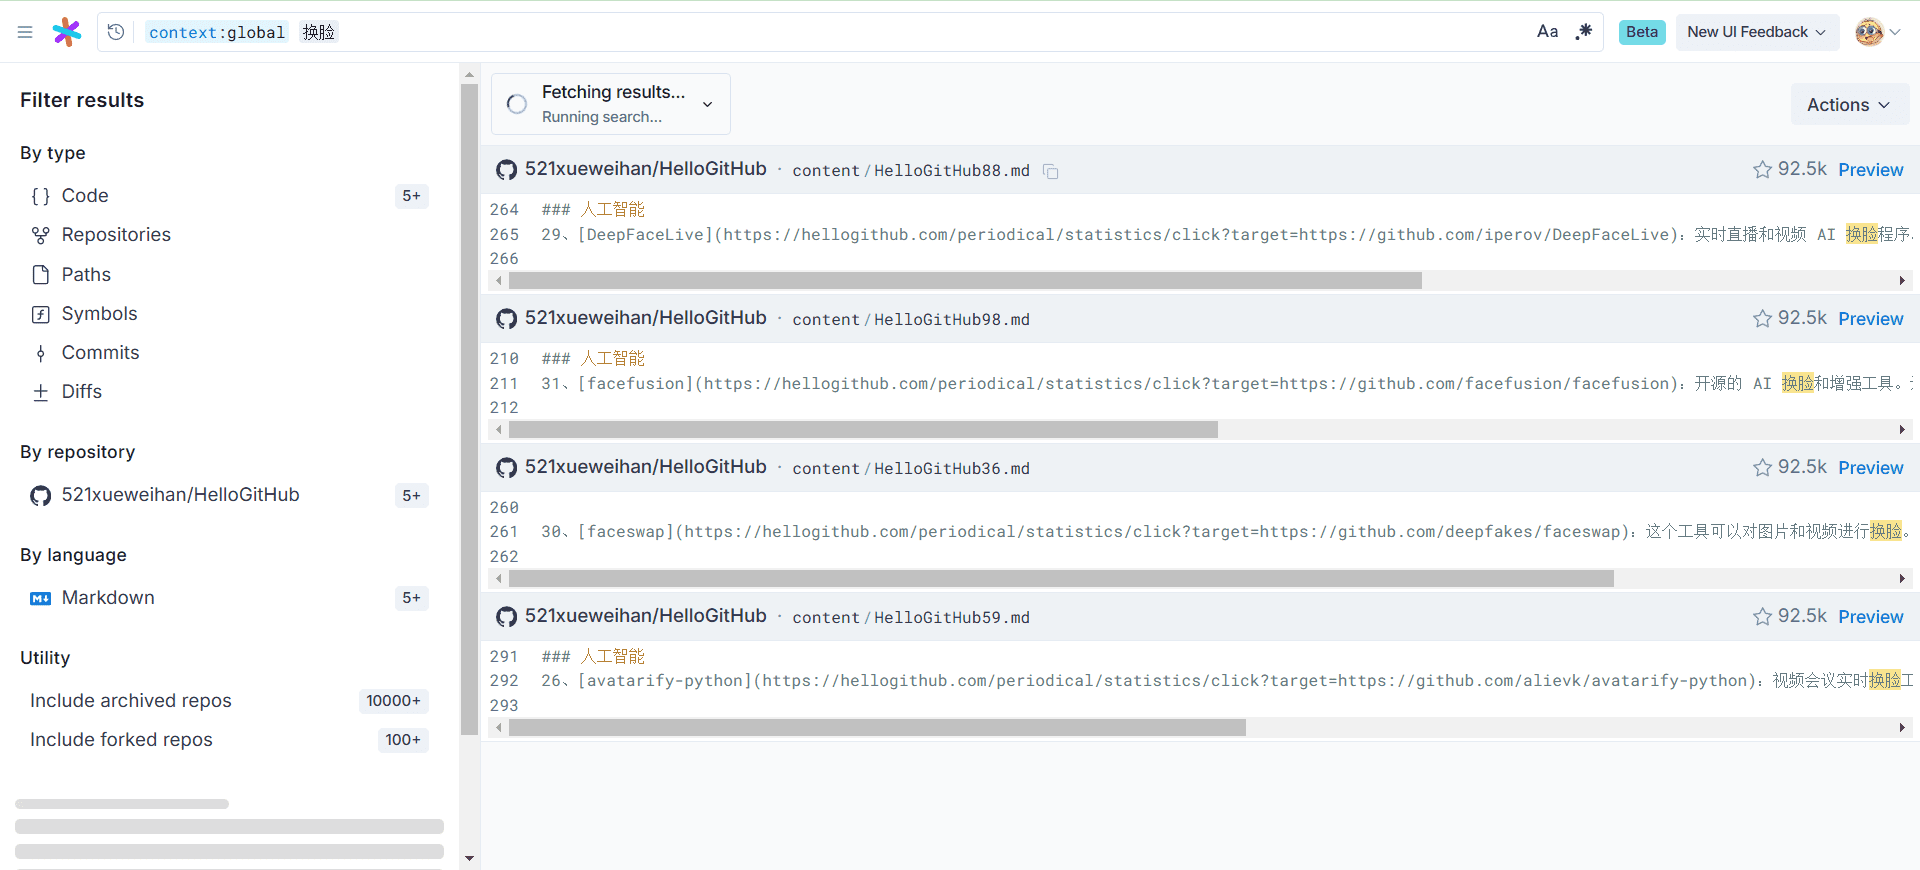This screenshot has width=1920, height=870.
Task: Open repository link for HelloGitHub98.md result
Action: 645,318
